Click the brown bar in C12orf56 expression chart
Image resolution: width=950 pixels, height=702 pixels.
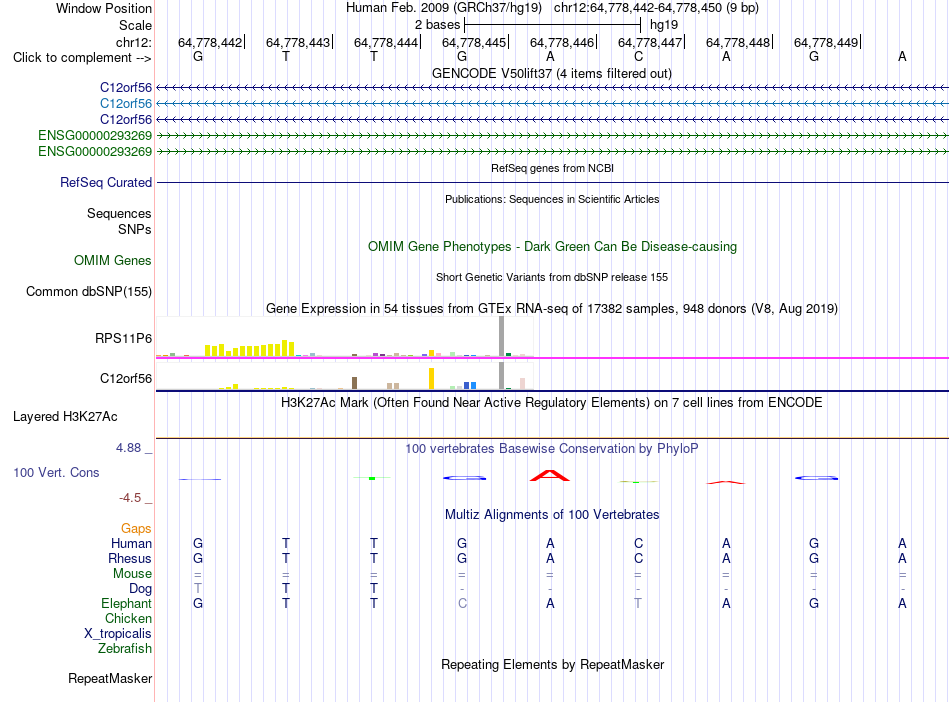pos(354,383)
